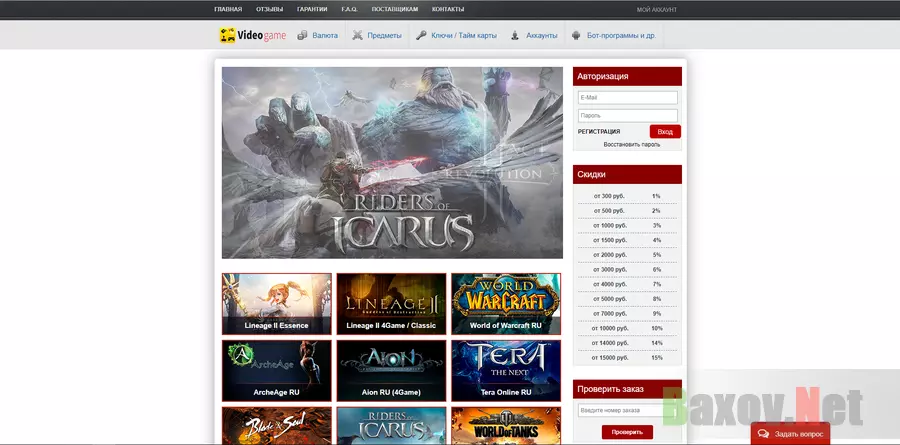The width and height of the screenshot is (900, 445).
Task: Click the РЕГИСТРАЦИЯ link
Action: coord(599,131)
